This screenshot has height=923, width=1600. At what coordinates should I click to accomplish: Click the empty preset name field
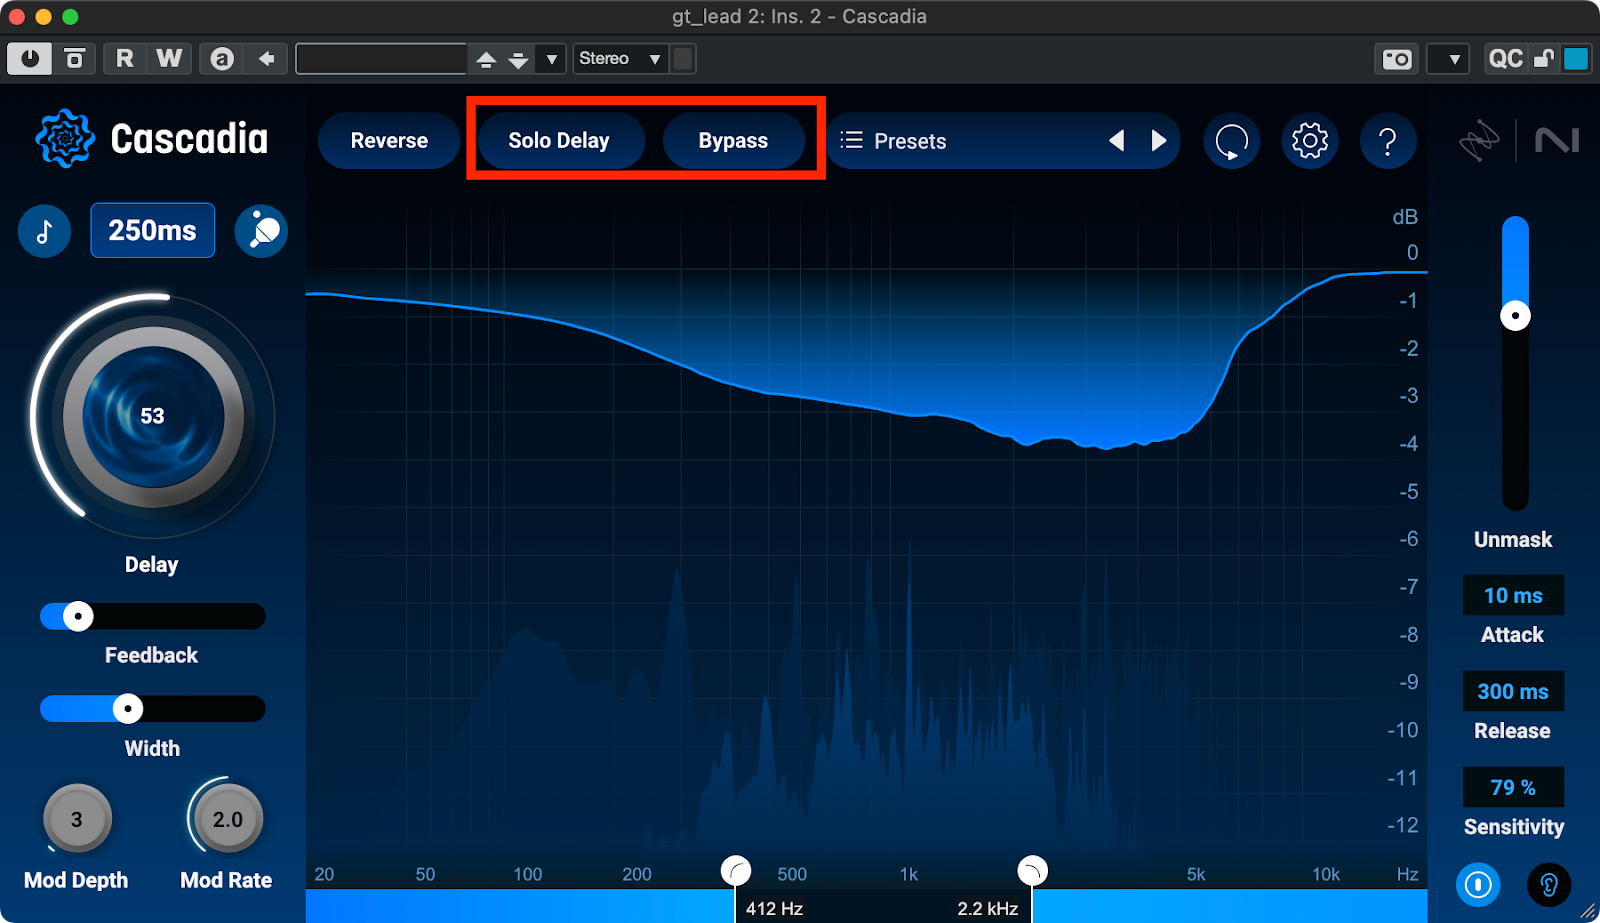tap(381, 59)
